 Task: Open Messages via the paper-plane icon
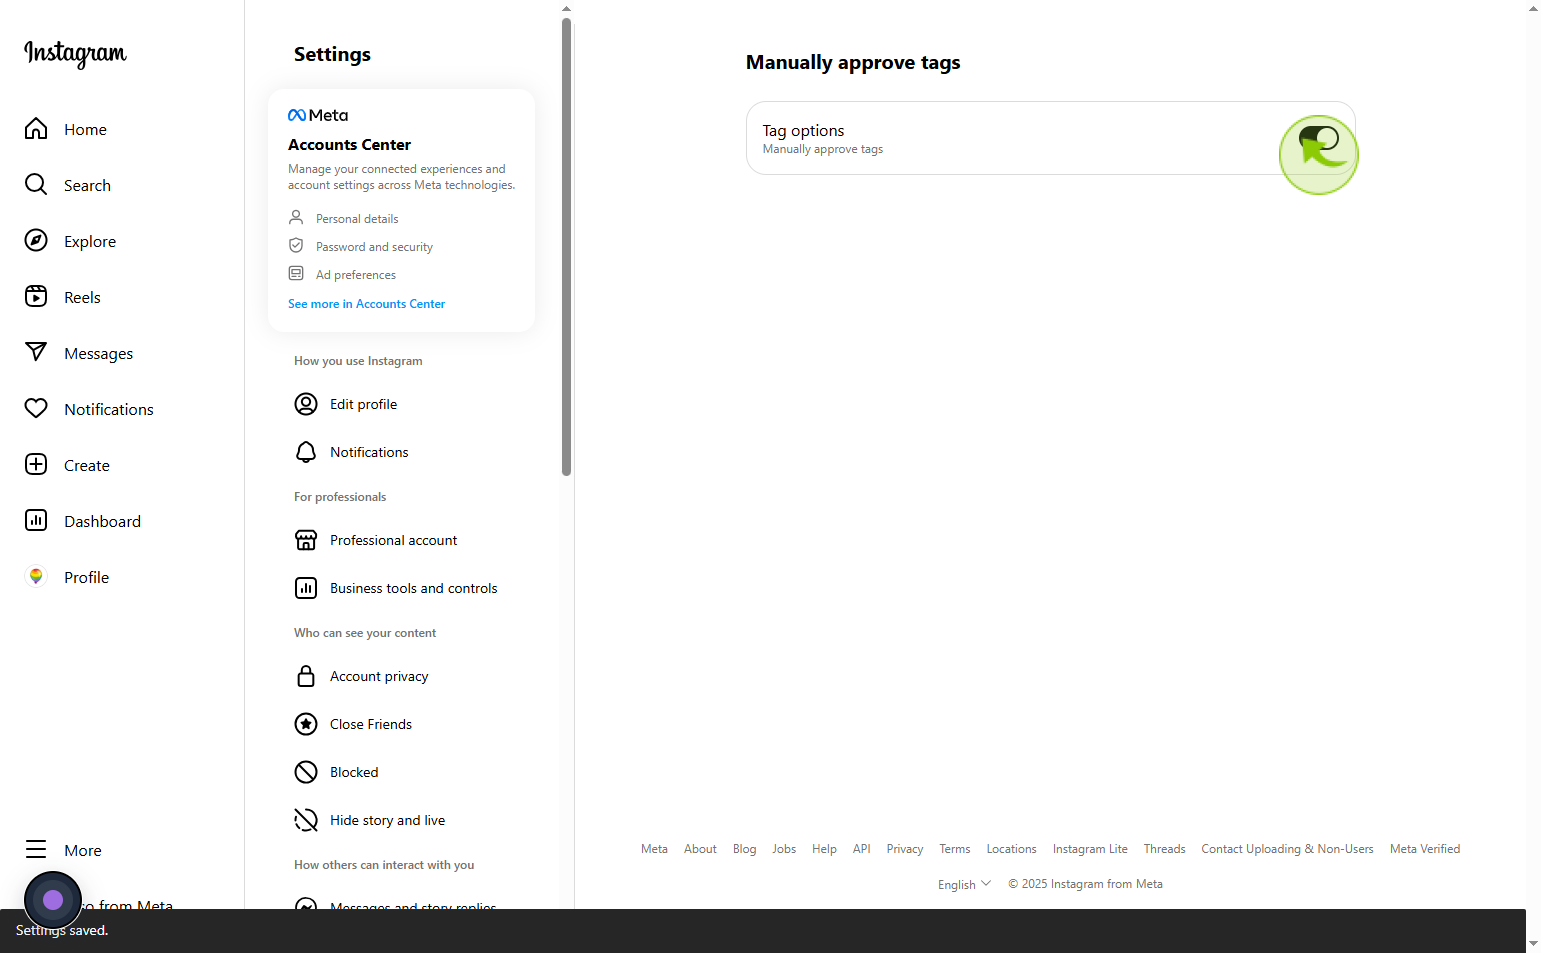[36, 353]
